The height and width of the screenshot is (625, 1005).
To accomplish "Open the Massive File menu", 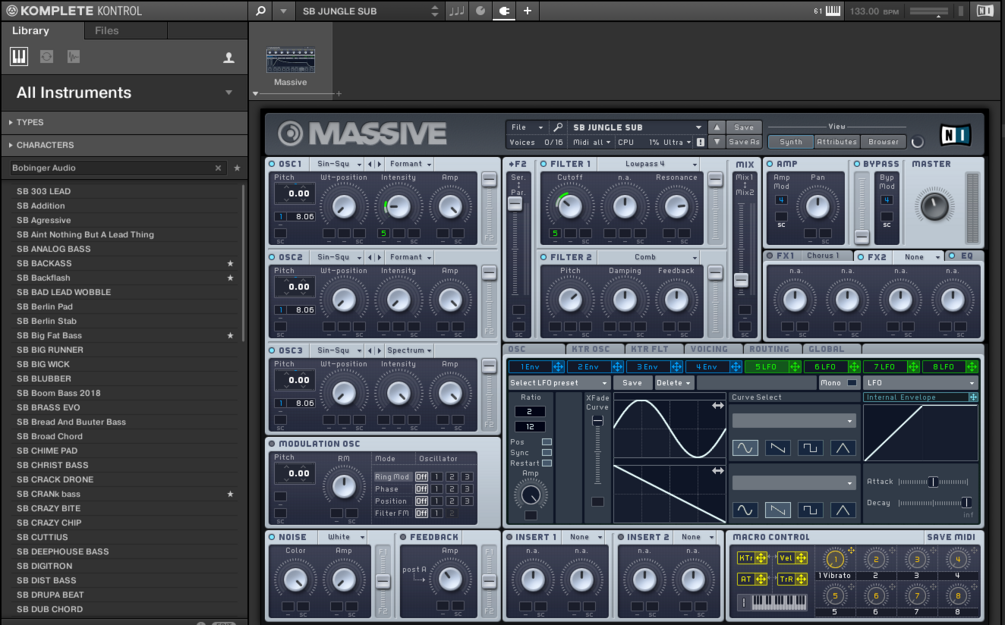I will click(527, 127).
